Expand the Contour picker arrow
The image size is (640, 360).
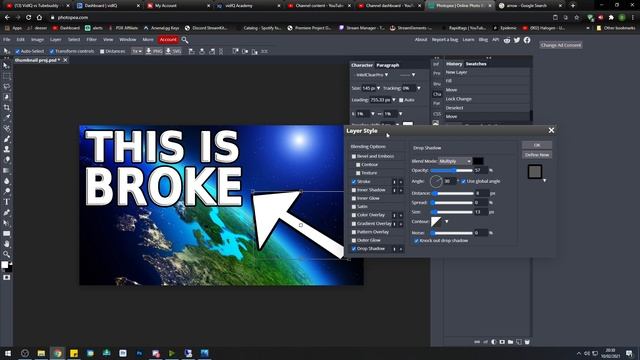point(447,222)
